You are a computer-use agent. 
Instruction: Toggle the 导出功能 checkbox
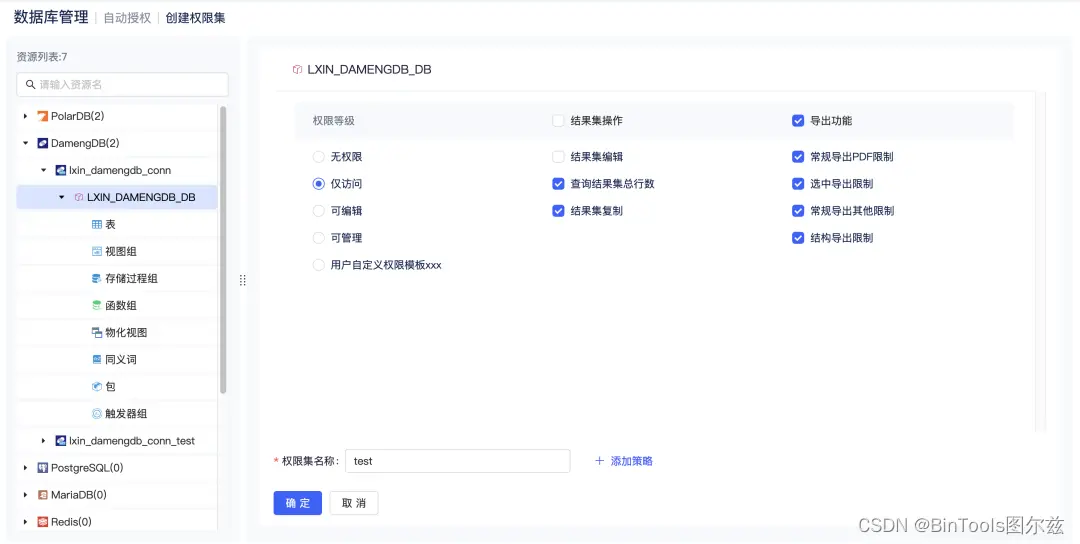pos(798,121)
